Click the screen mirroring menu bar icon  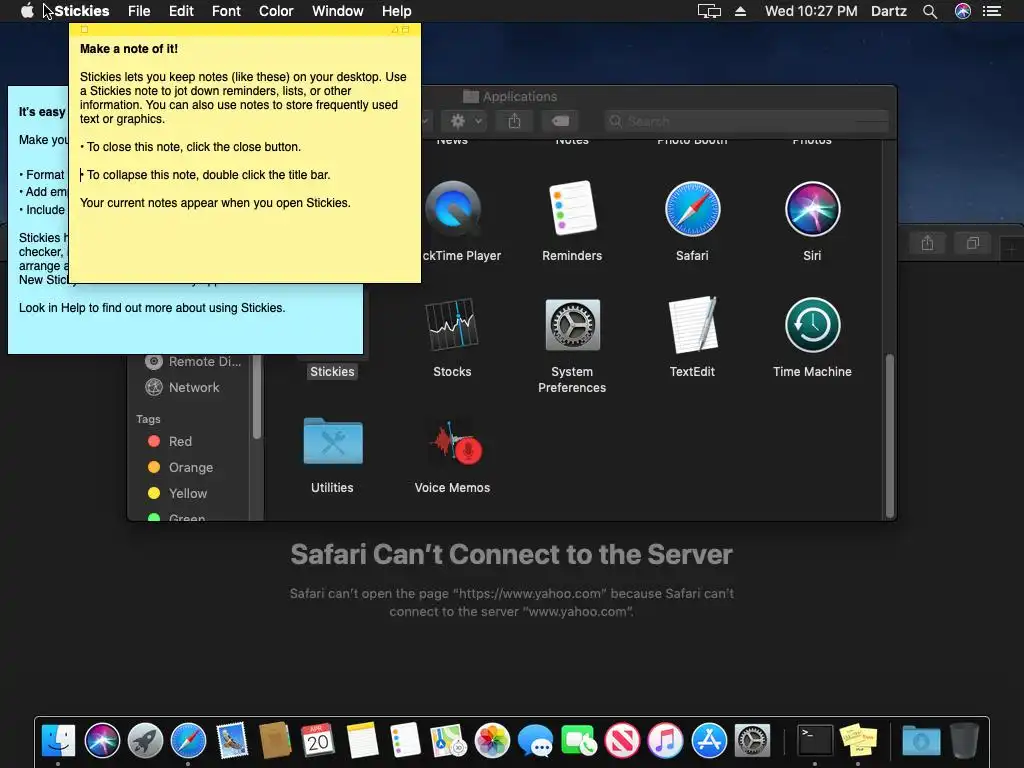click(709, 11)
